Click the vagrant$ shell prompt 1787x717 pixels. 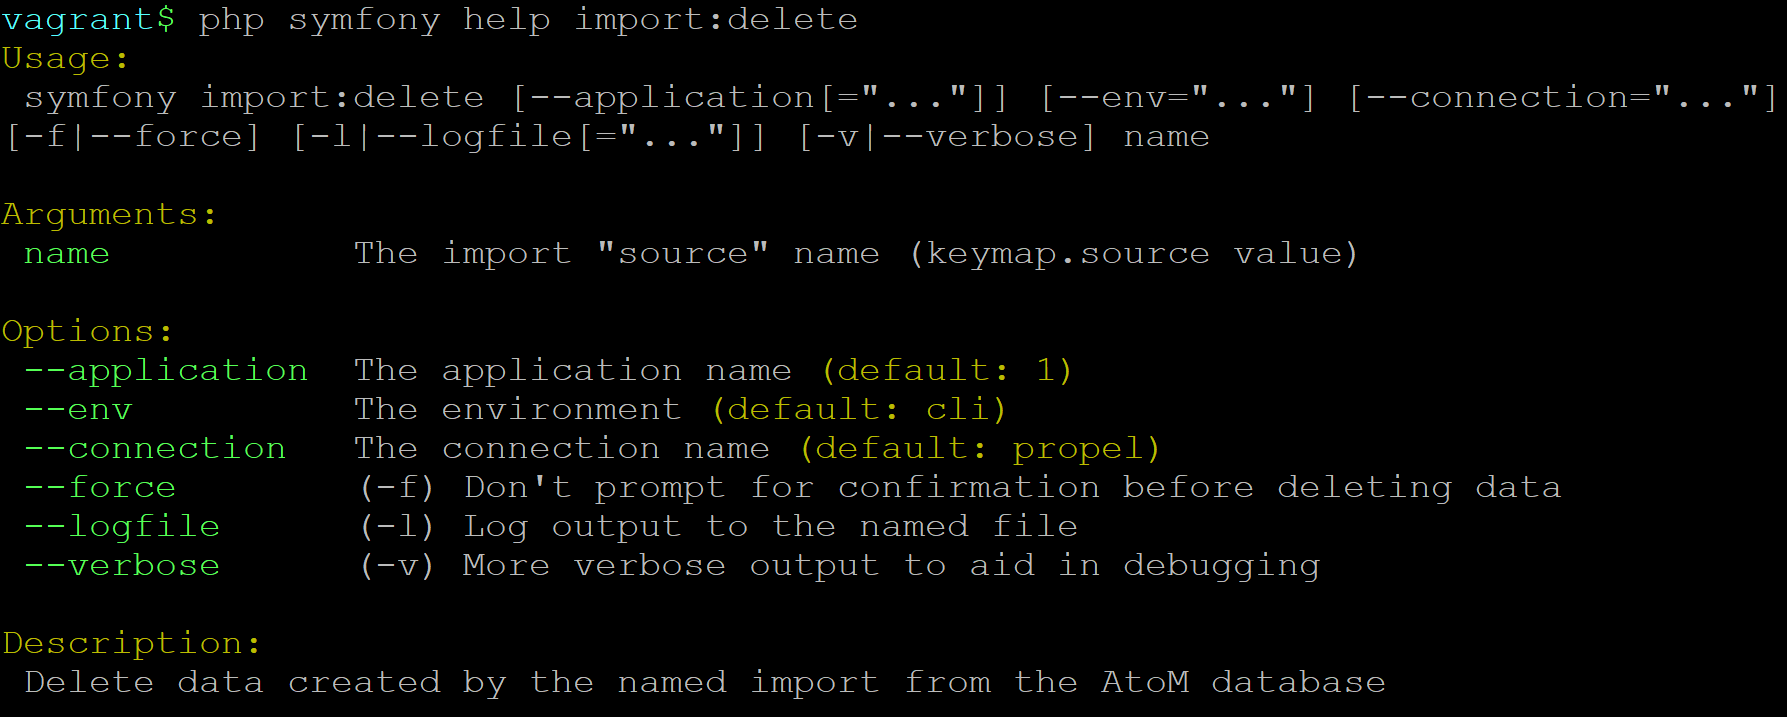click(88, 20)
